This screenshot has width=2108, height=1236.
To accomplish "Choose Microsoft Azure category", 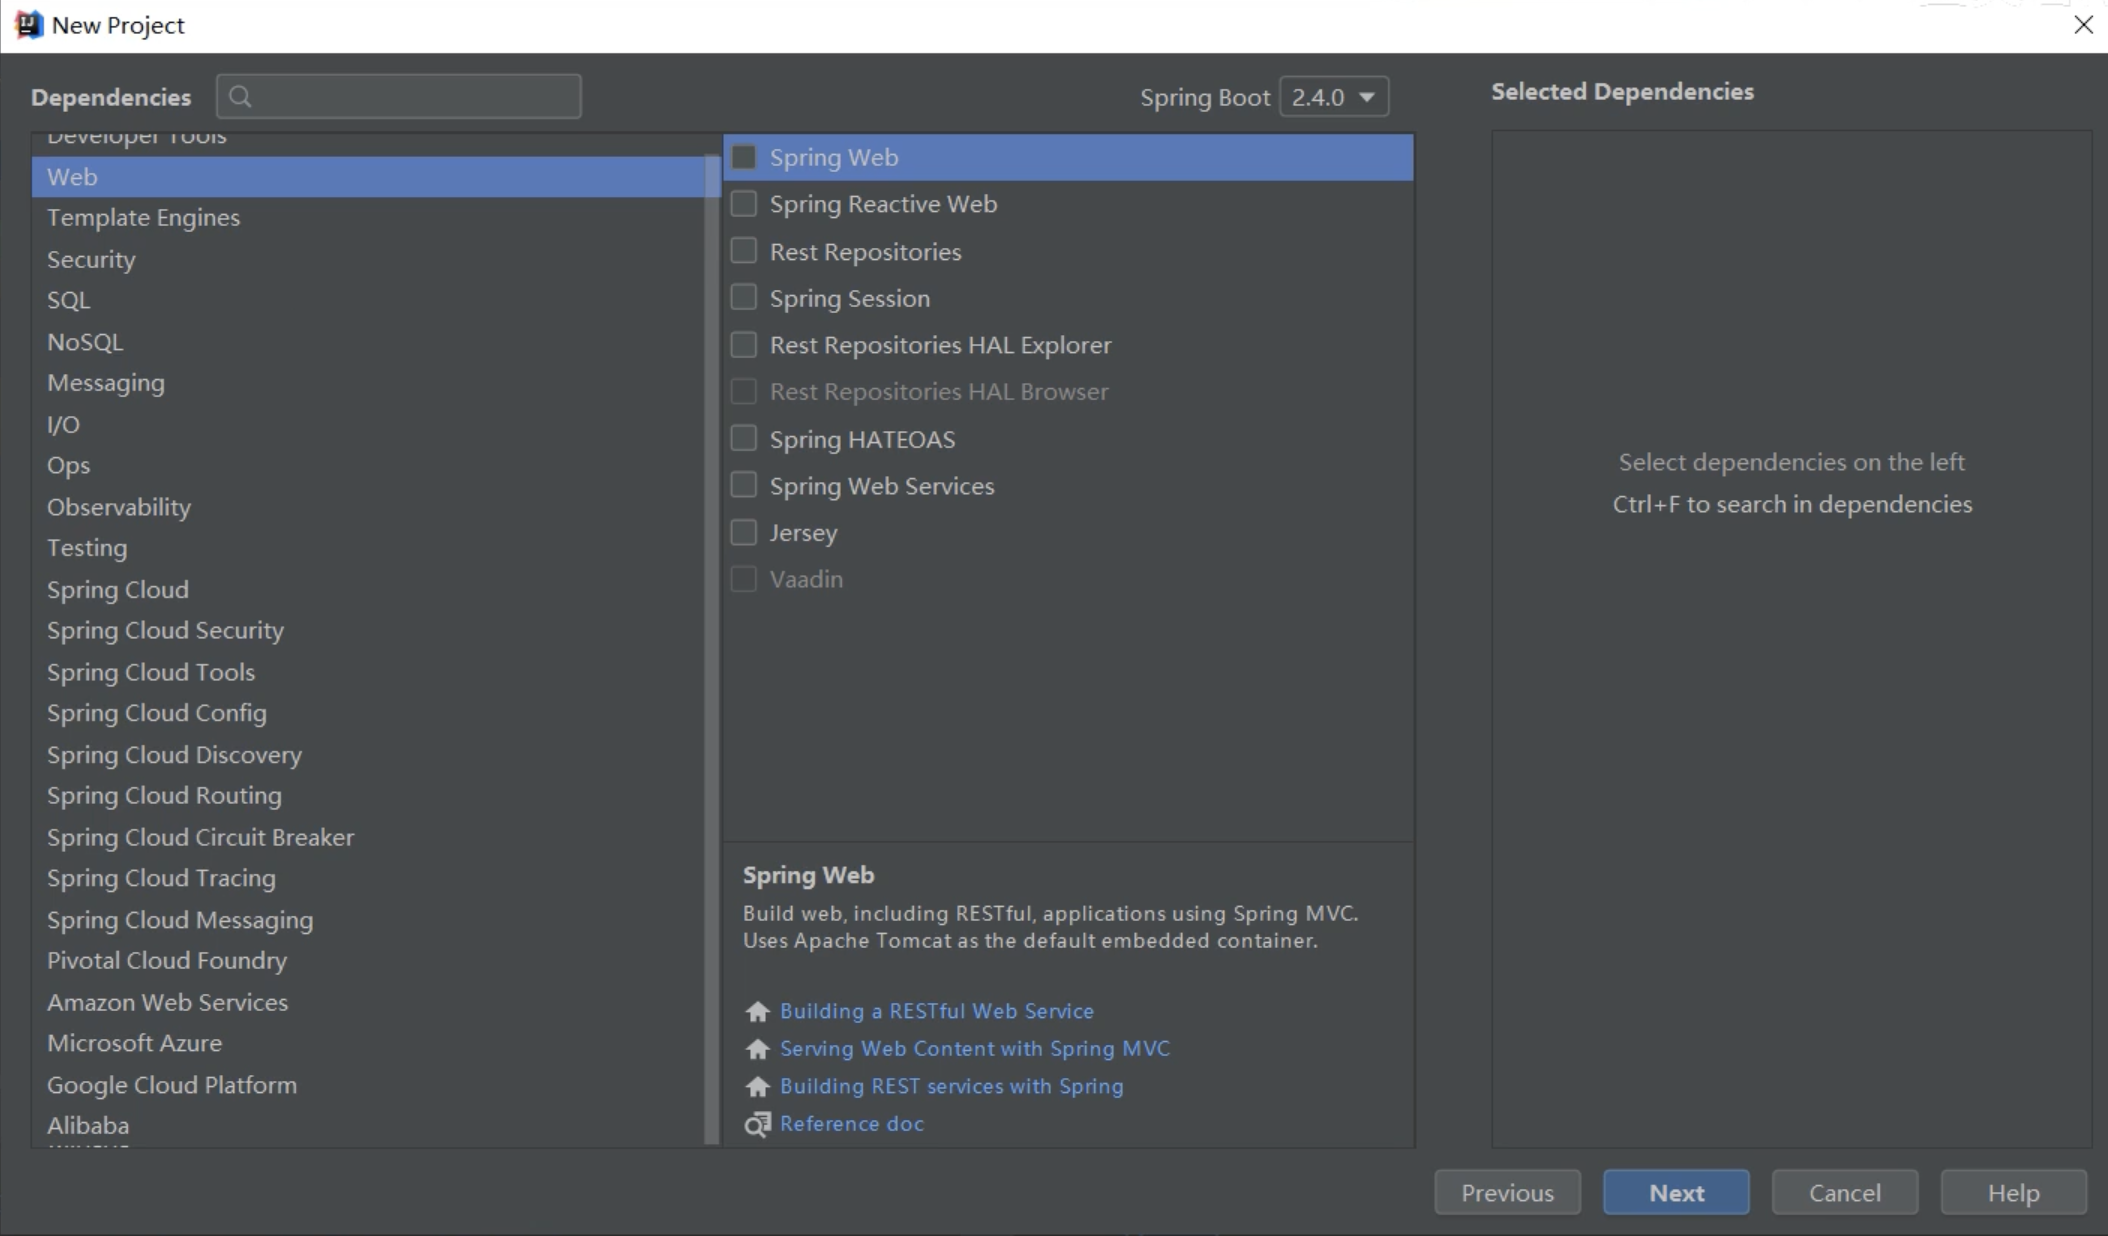I will click(369, 1043).
